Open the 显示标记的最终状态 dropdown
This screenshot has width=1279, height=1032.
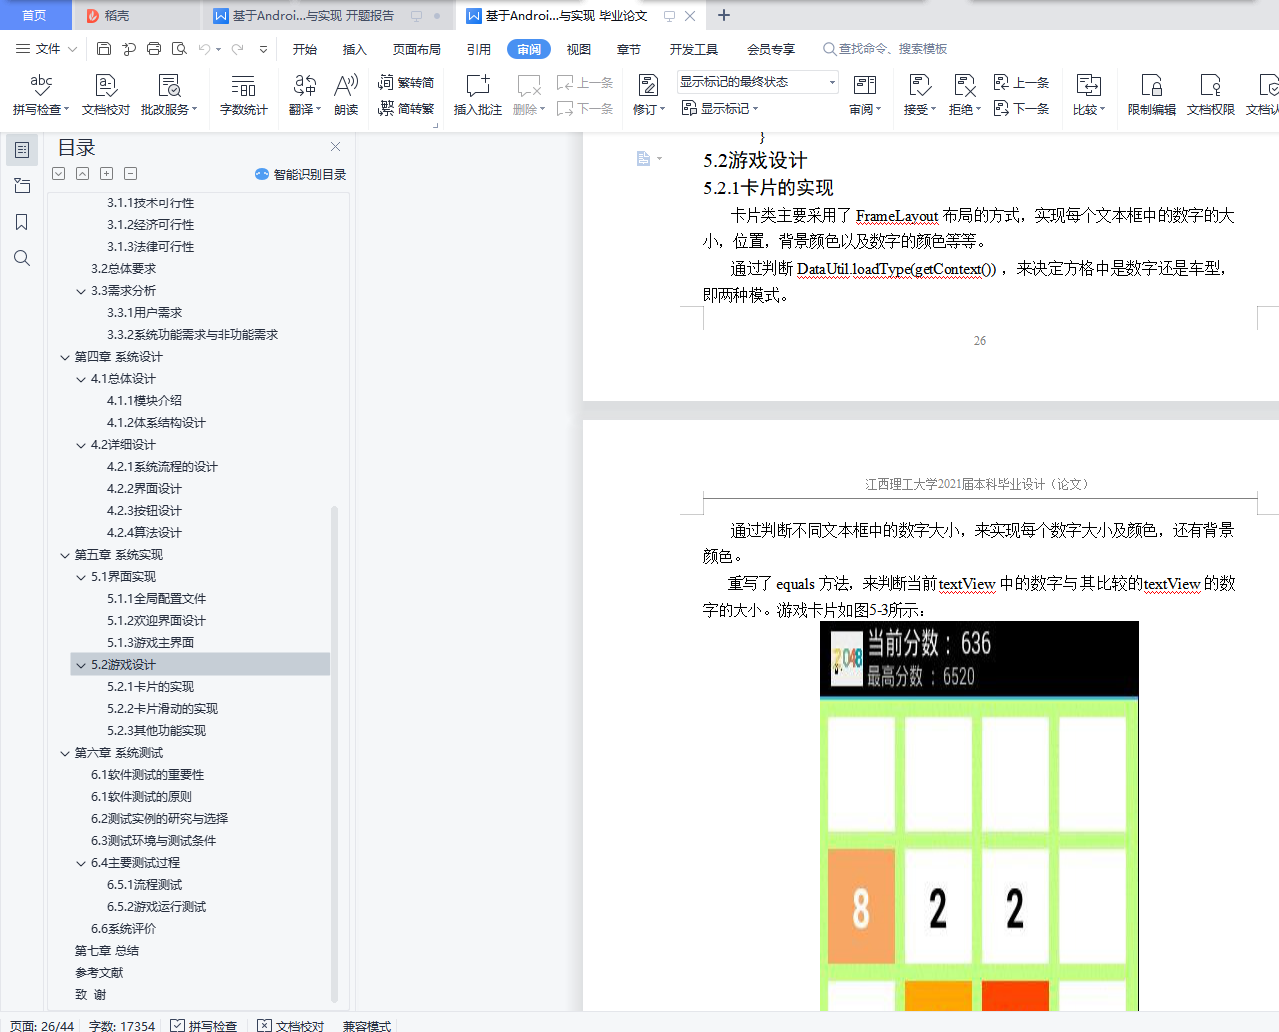(758, 82)
